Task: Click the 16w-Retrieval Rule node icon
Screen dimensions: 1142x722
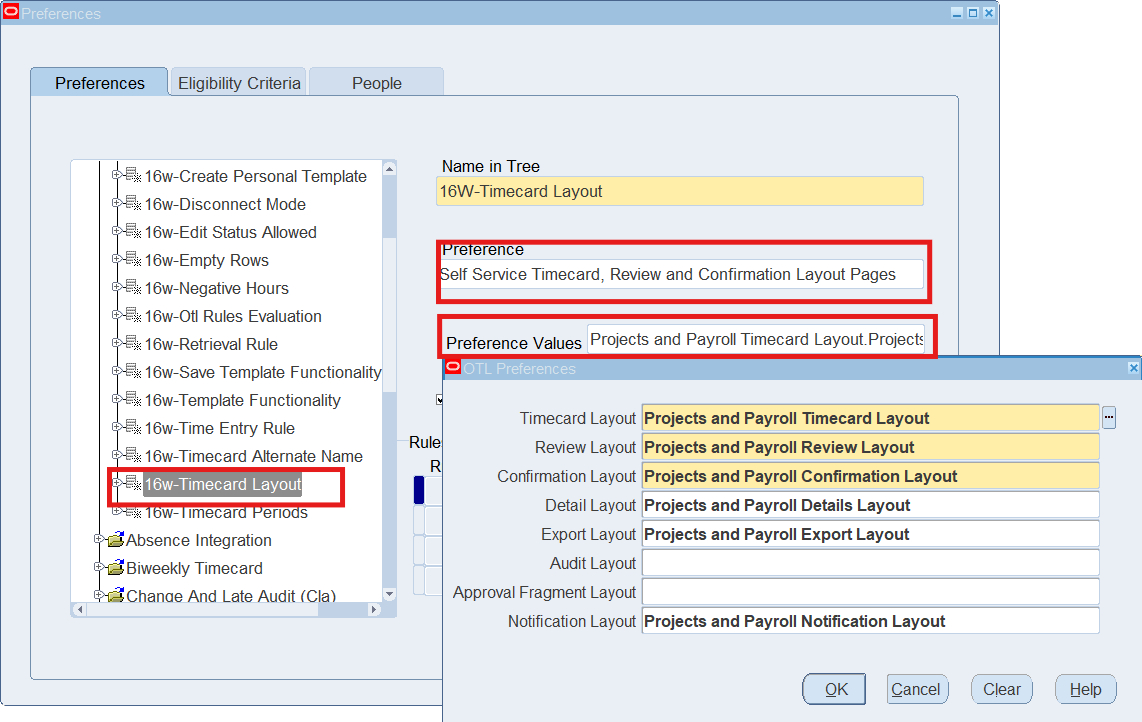Action: click(x=133, y=344)
